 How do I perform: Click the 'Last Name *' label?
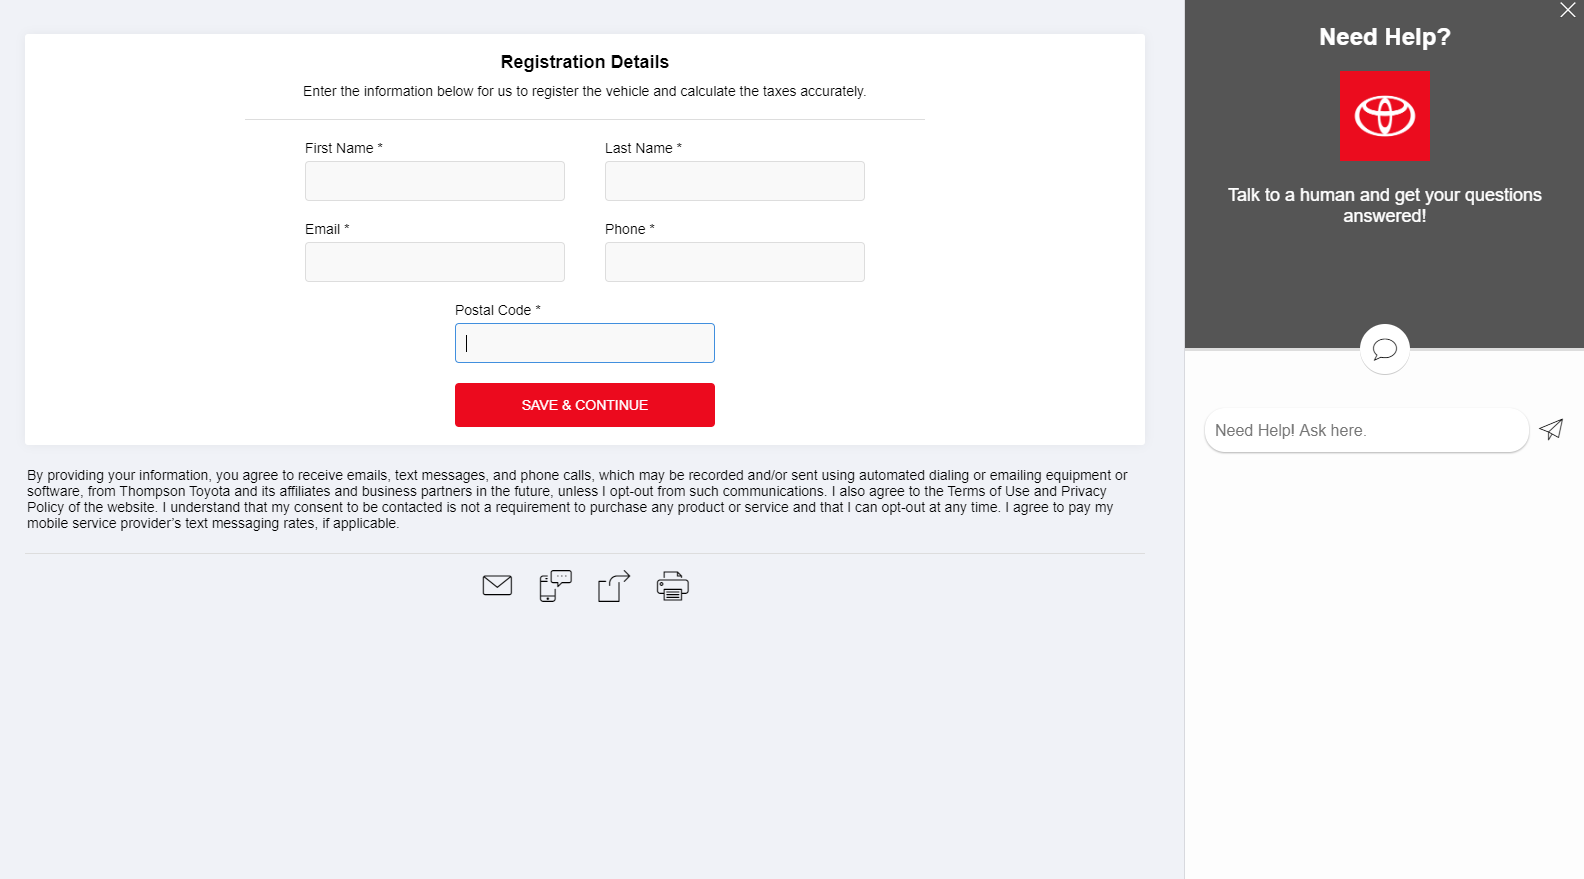point(644,148)
